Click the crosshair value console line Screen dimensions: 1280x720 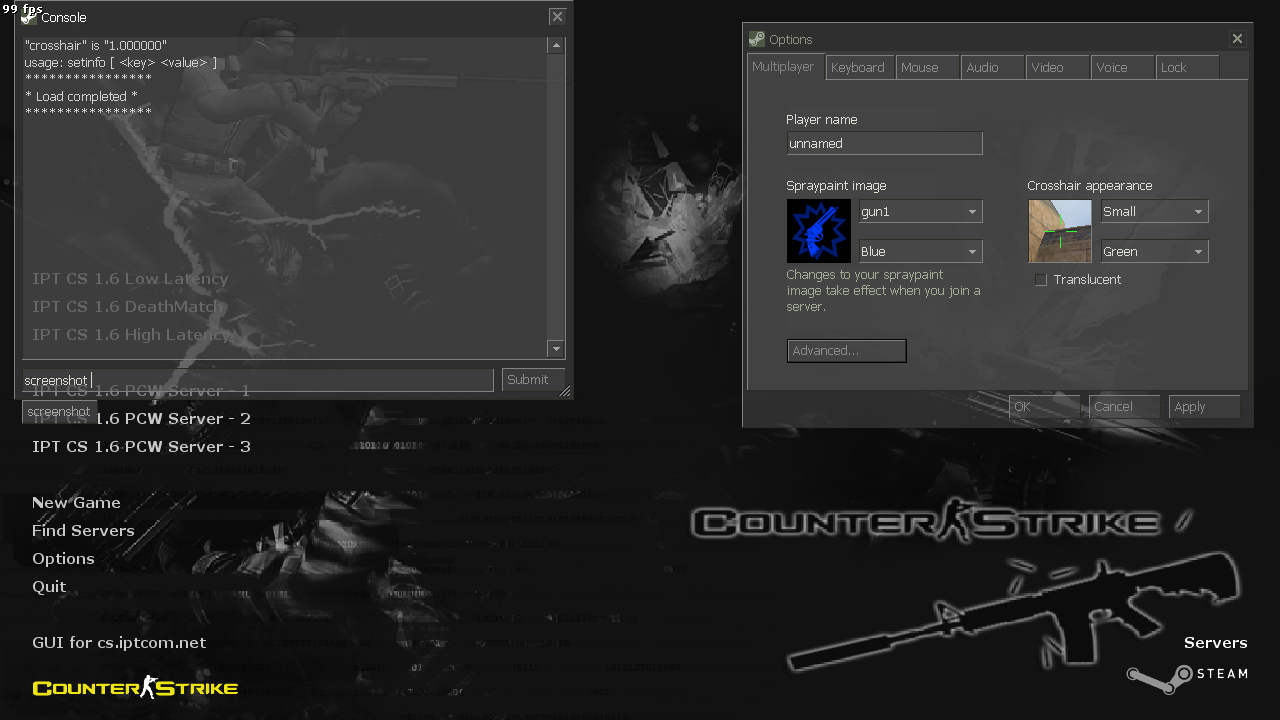pos(96,46)
